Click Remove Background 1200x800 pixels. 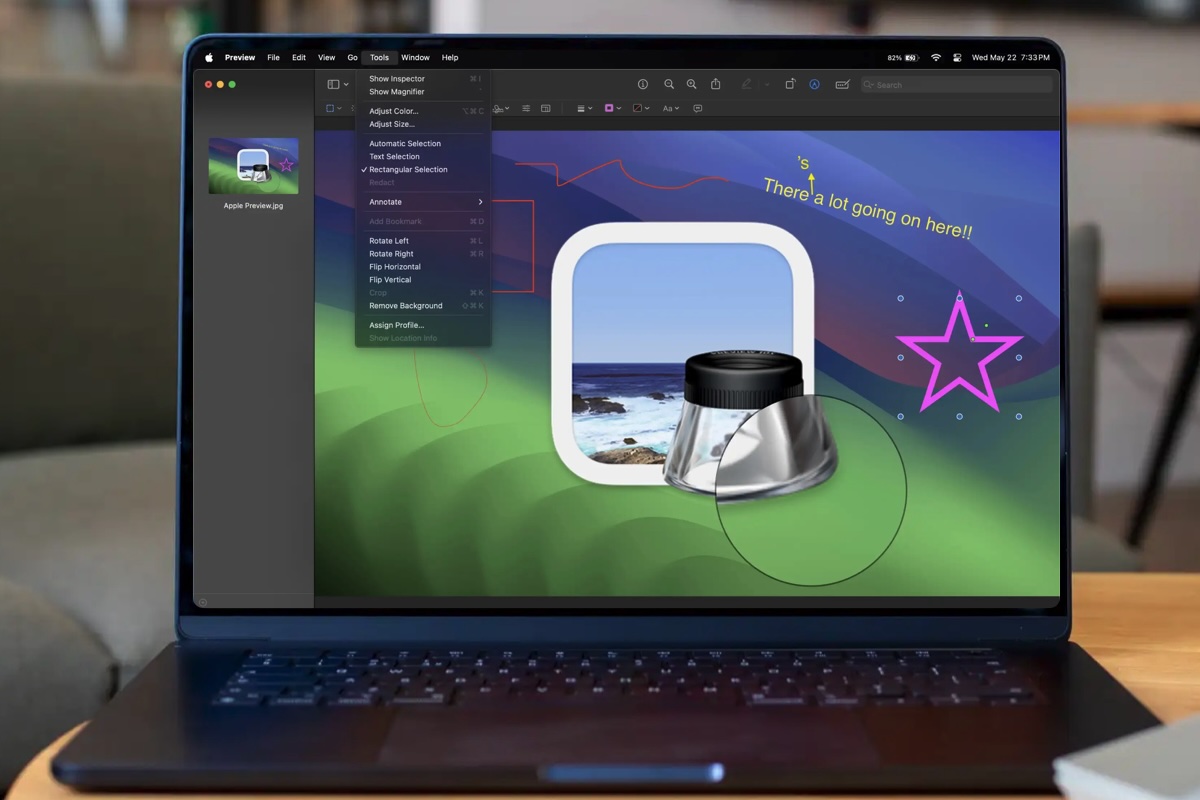[x=405, y=305]
